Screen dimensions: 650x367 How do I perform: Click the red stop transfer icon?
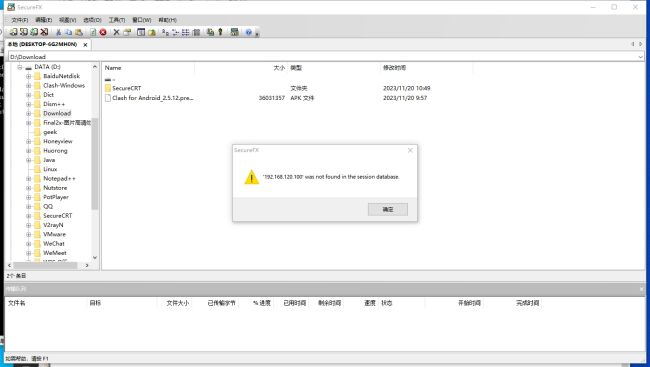(x=103, y=32)
